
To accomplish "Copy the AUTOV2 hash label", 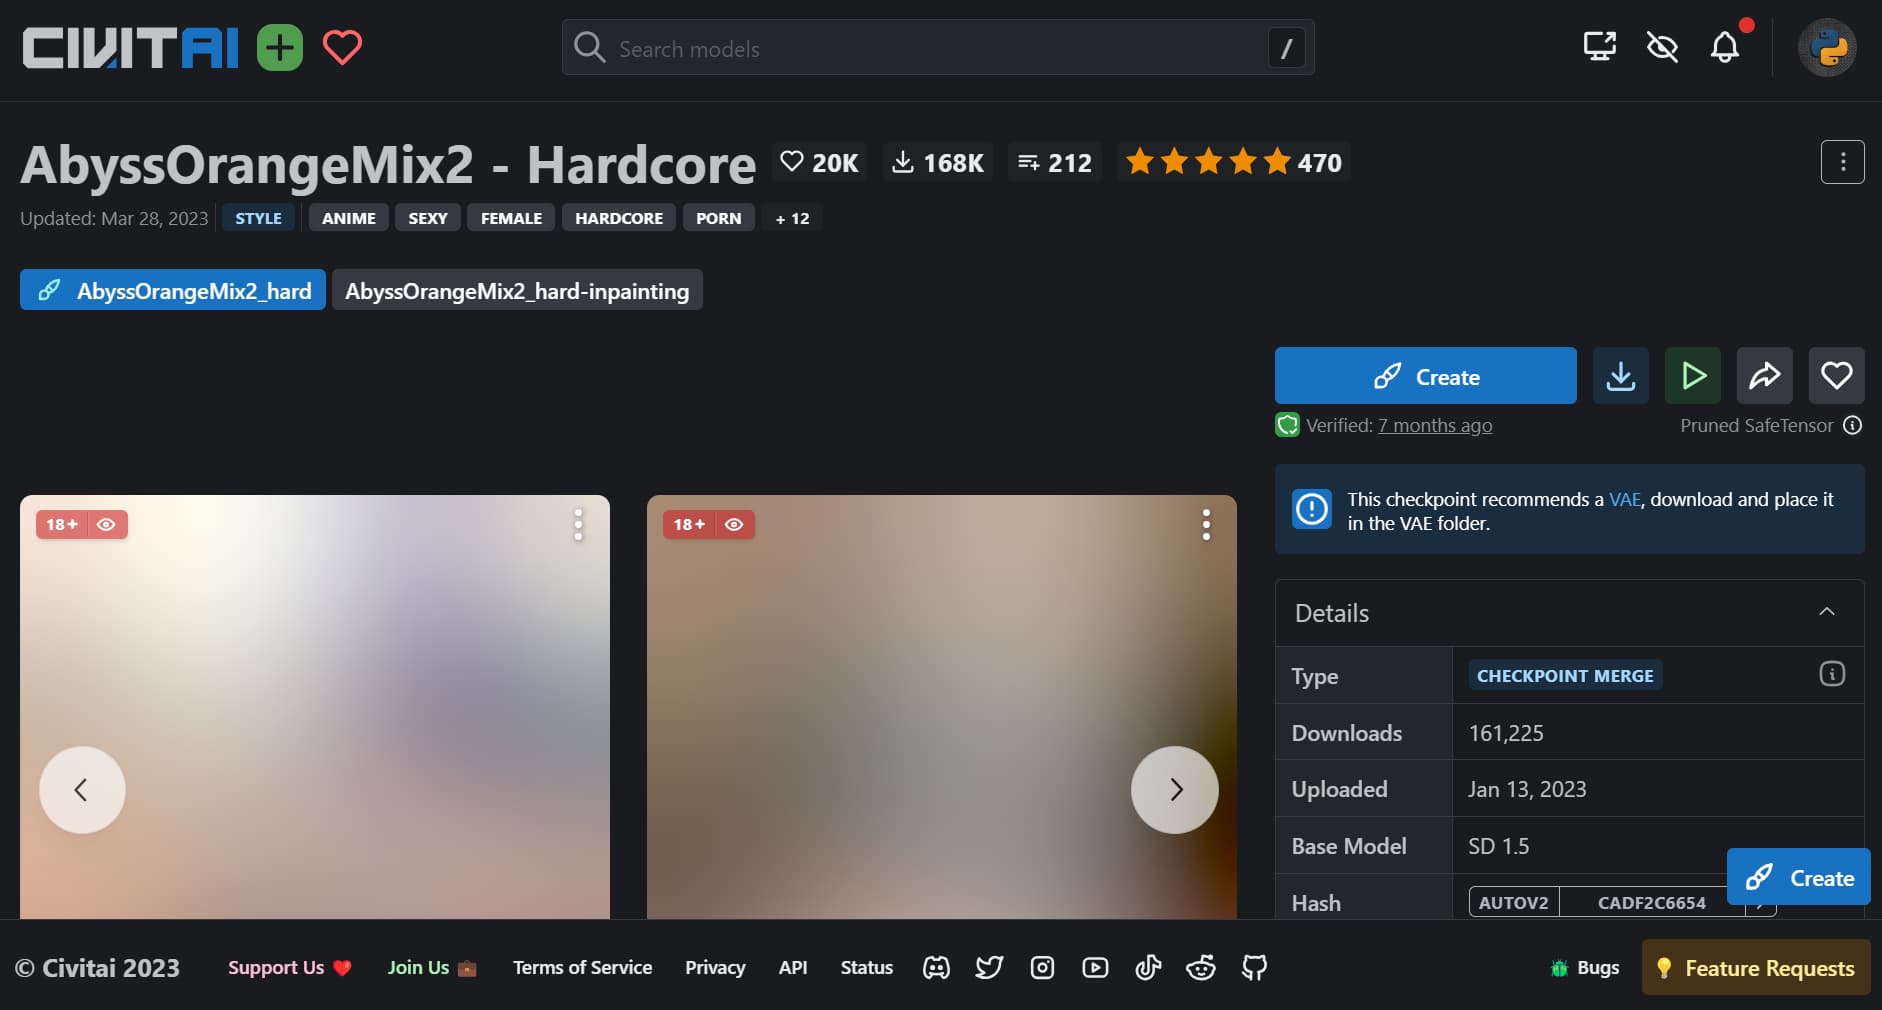I will click(x=1514, y=902).
